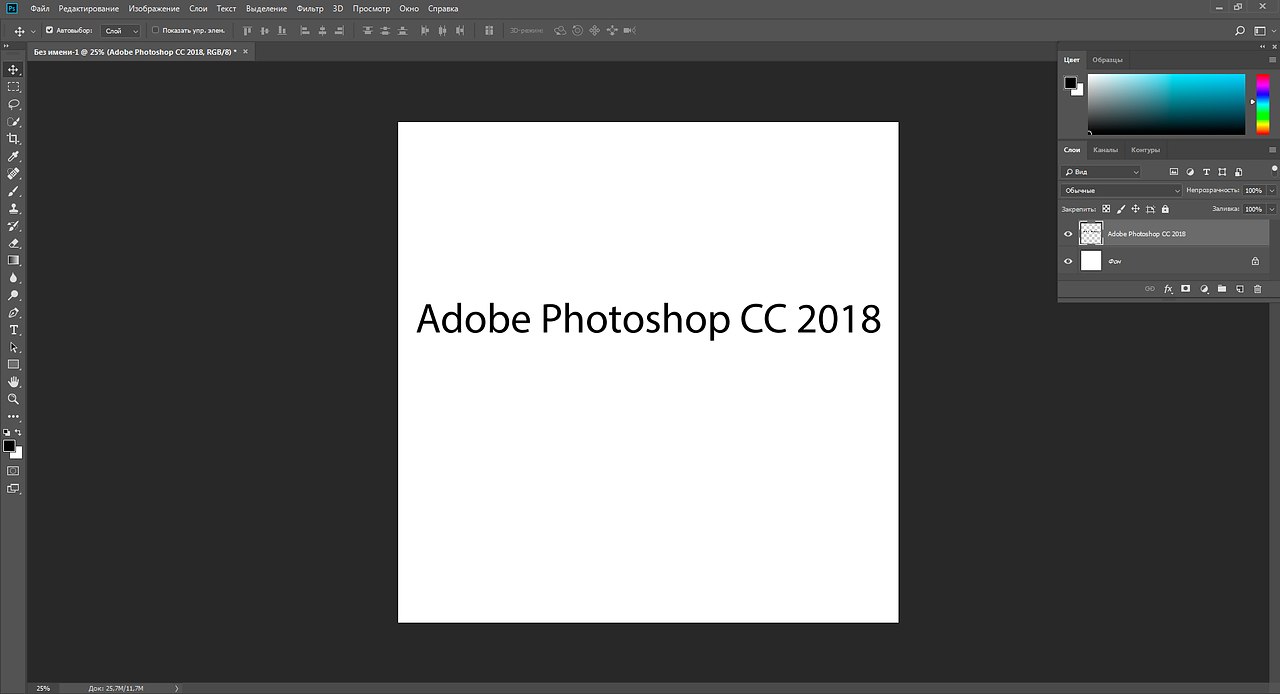
Task: Select the Crop tool
Action: point(14,139)
